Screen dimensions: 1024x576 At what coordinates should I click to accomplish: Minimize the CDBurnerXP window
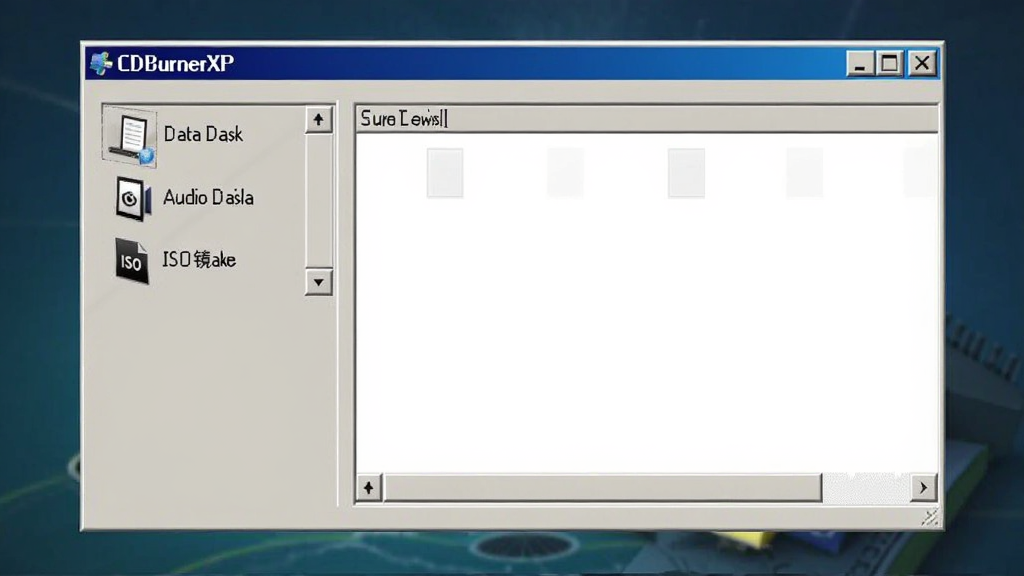[860, 63]
